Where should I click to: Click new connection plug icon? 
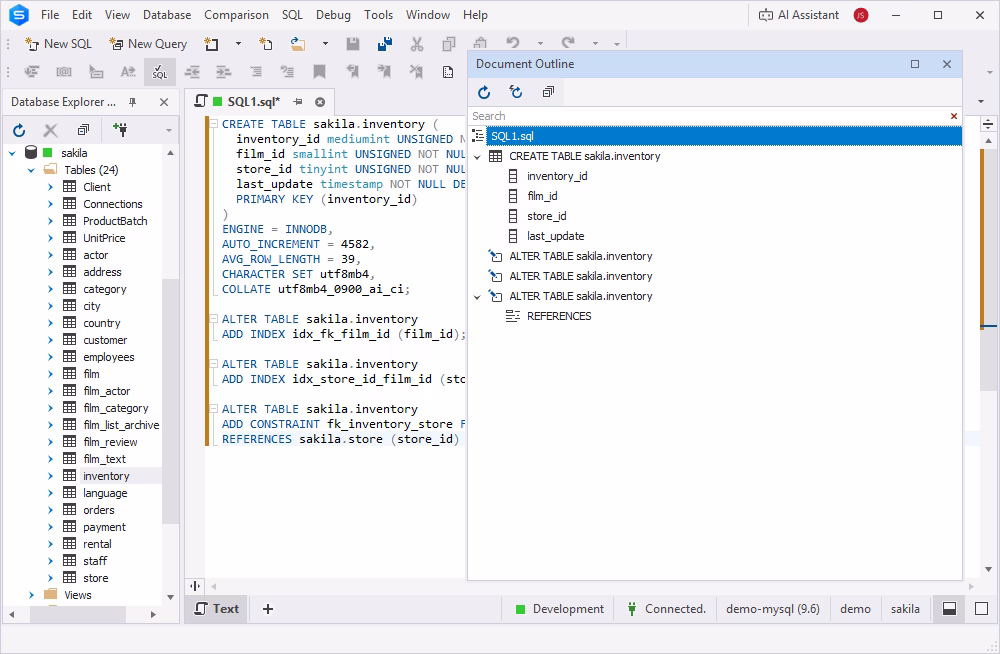[x=120, y=130]
